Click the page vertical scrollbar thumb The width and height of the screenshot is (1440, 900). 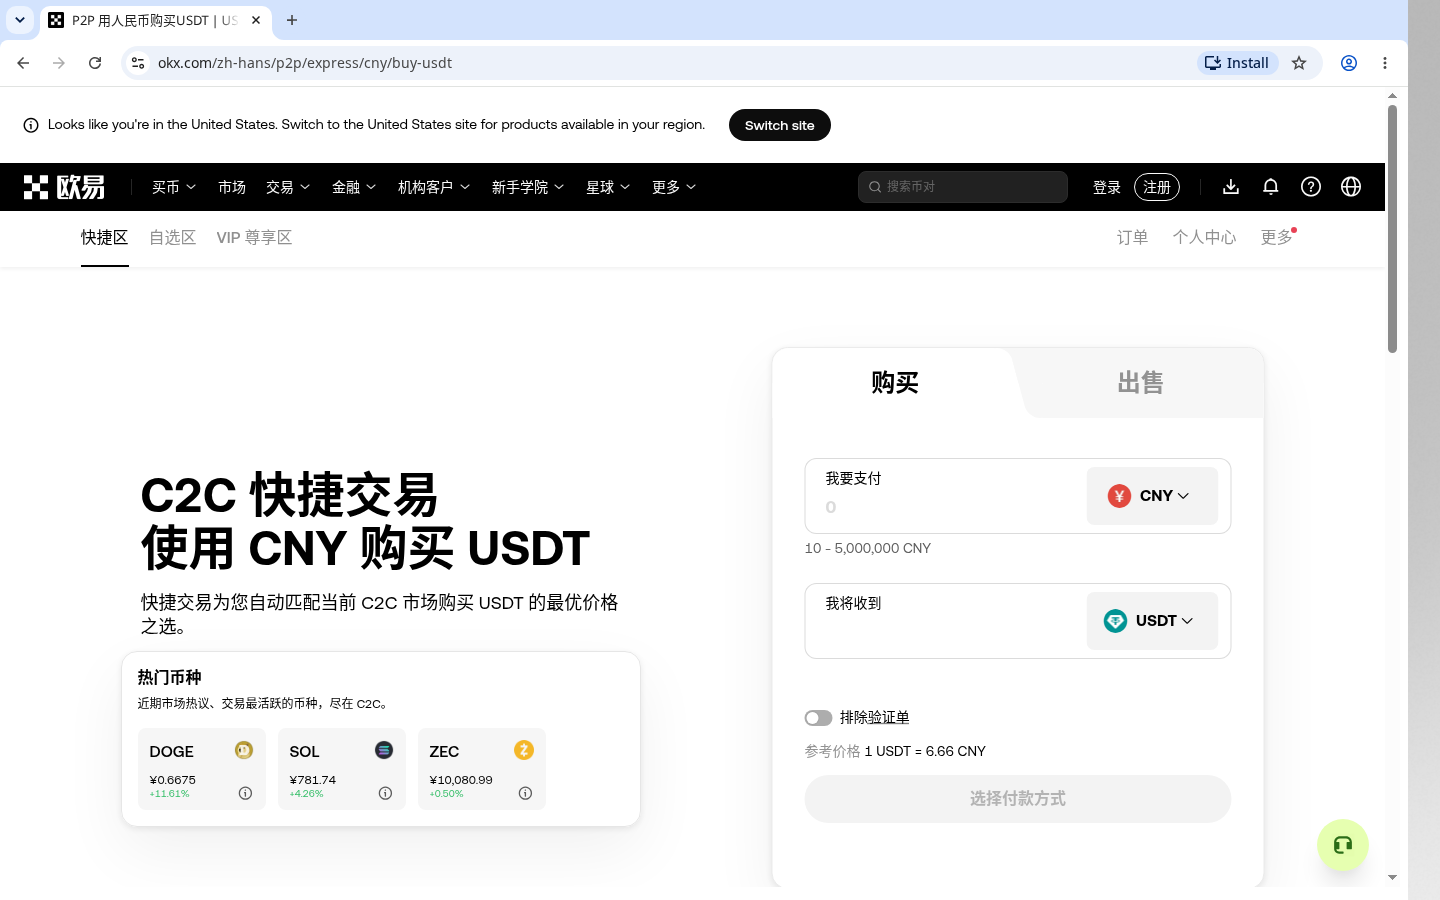(1392, 228)
